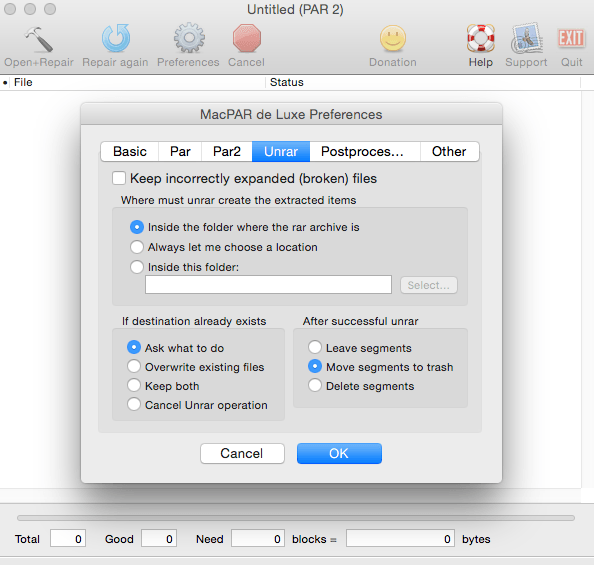Select the Unrar tab
This screenshot has width=594, height=565.
tap(281, 152)
